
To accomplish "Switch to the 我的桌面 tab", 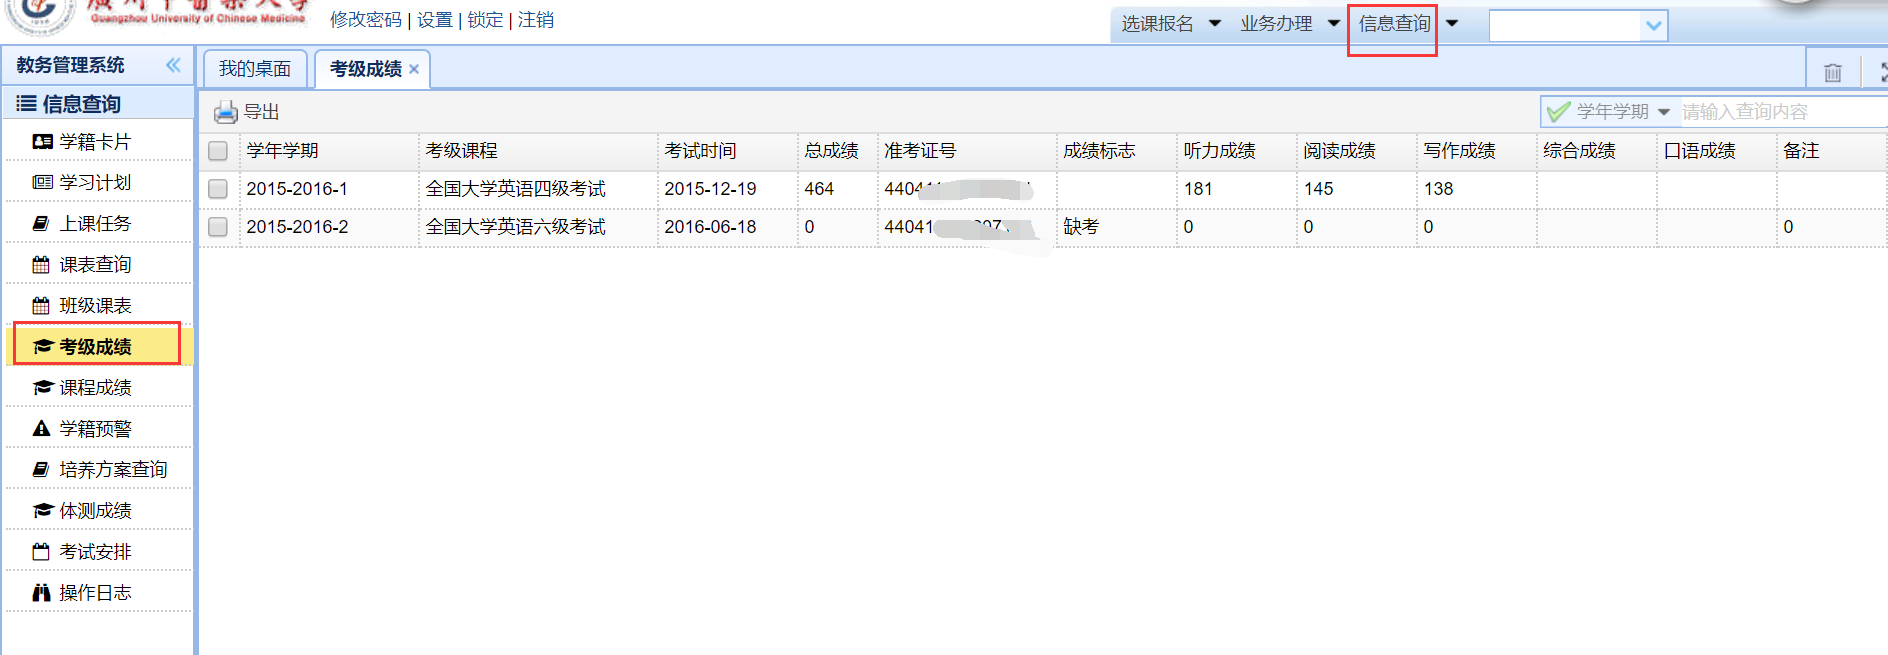I will [x=255, y=69].
